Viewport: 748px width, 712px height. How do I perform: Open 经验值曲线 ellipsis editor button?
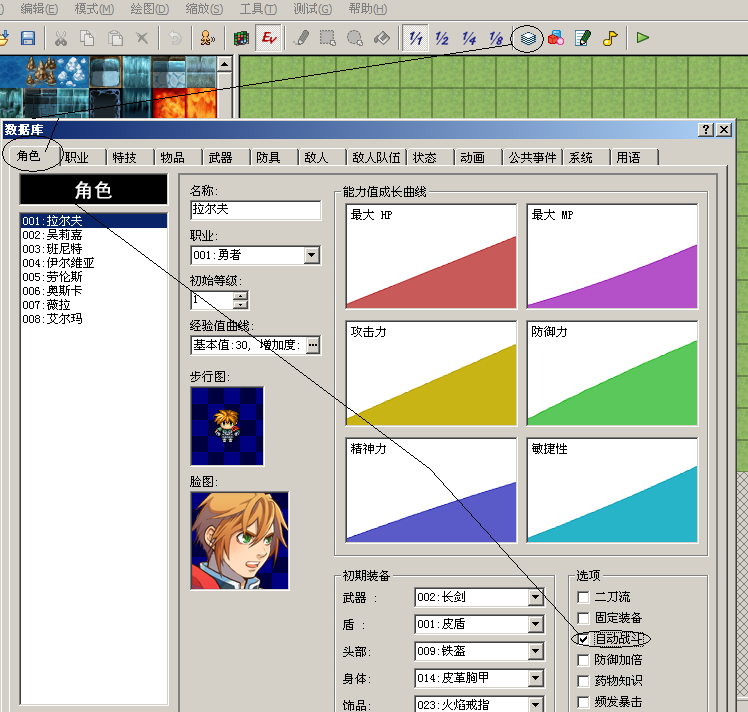click(312, 345)
